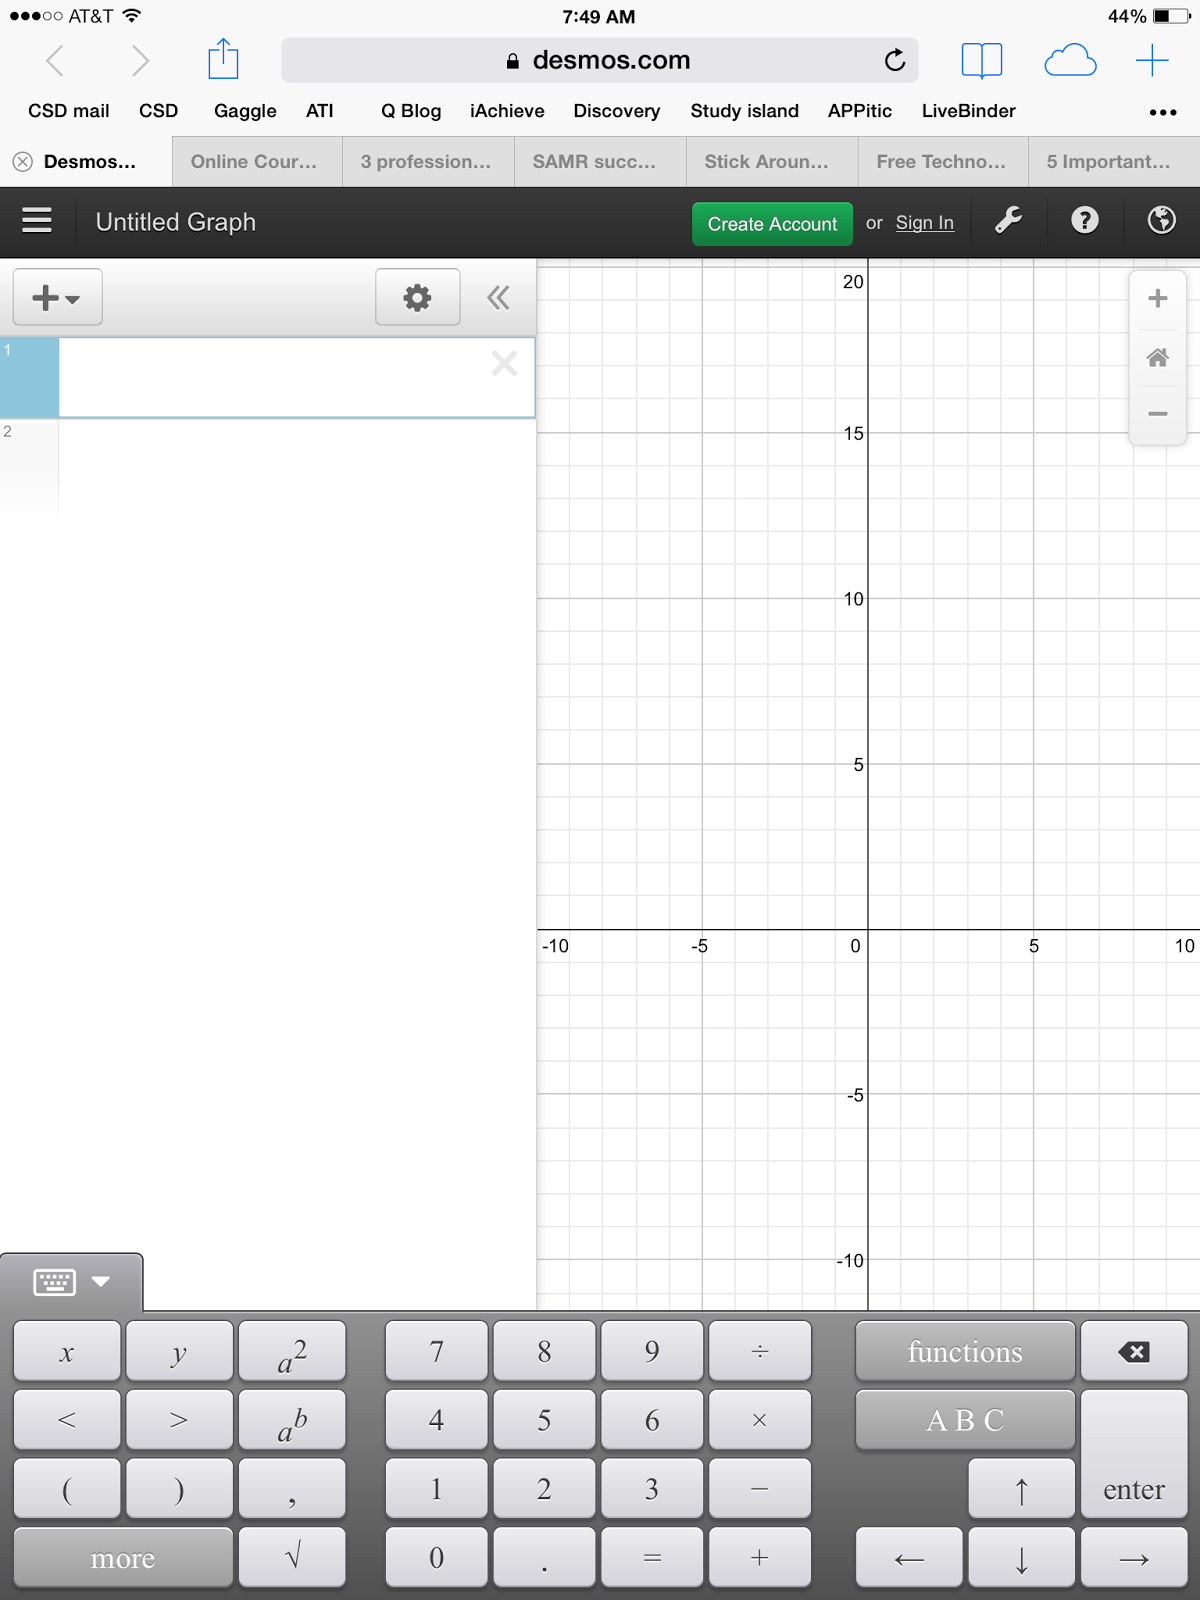Switch to Stick Aroun... tab
The width and height of the screenshot is (1200, 1600).
[772, 162]
